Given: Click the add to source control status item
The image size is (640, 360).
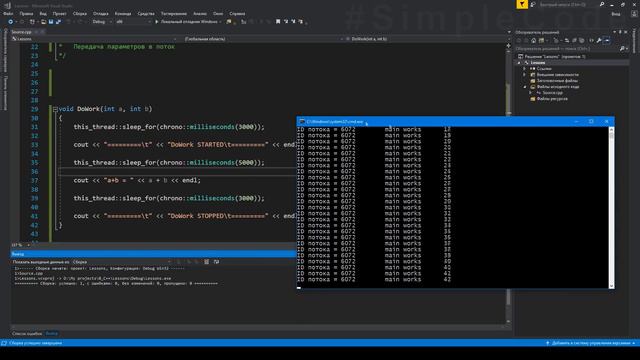Looking at the screenshot, I should 591,343.
